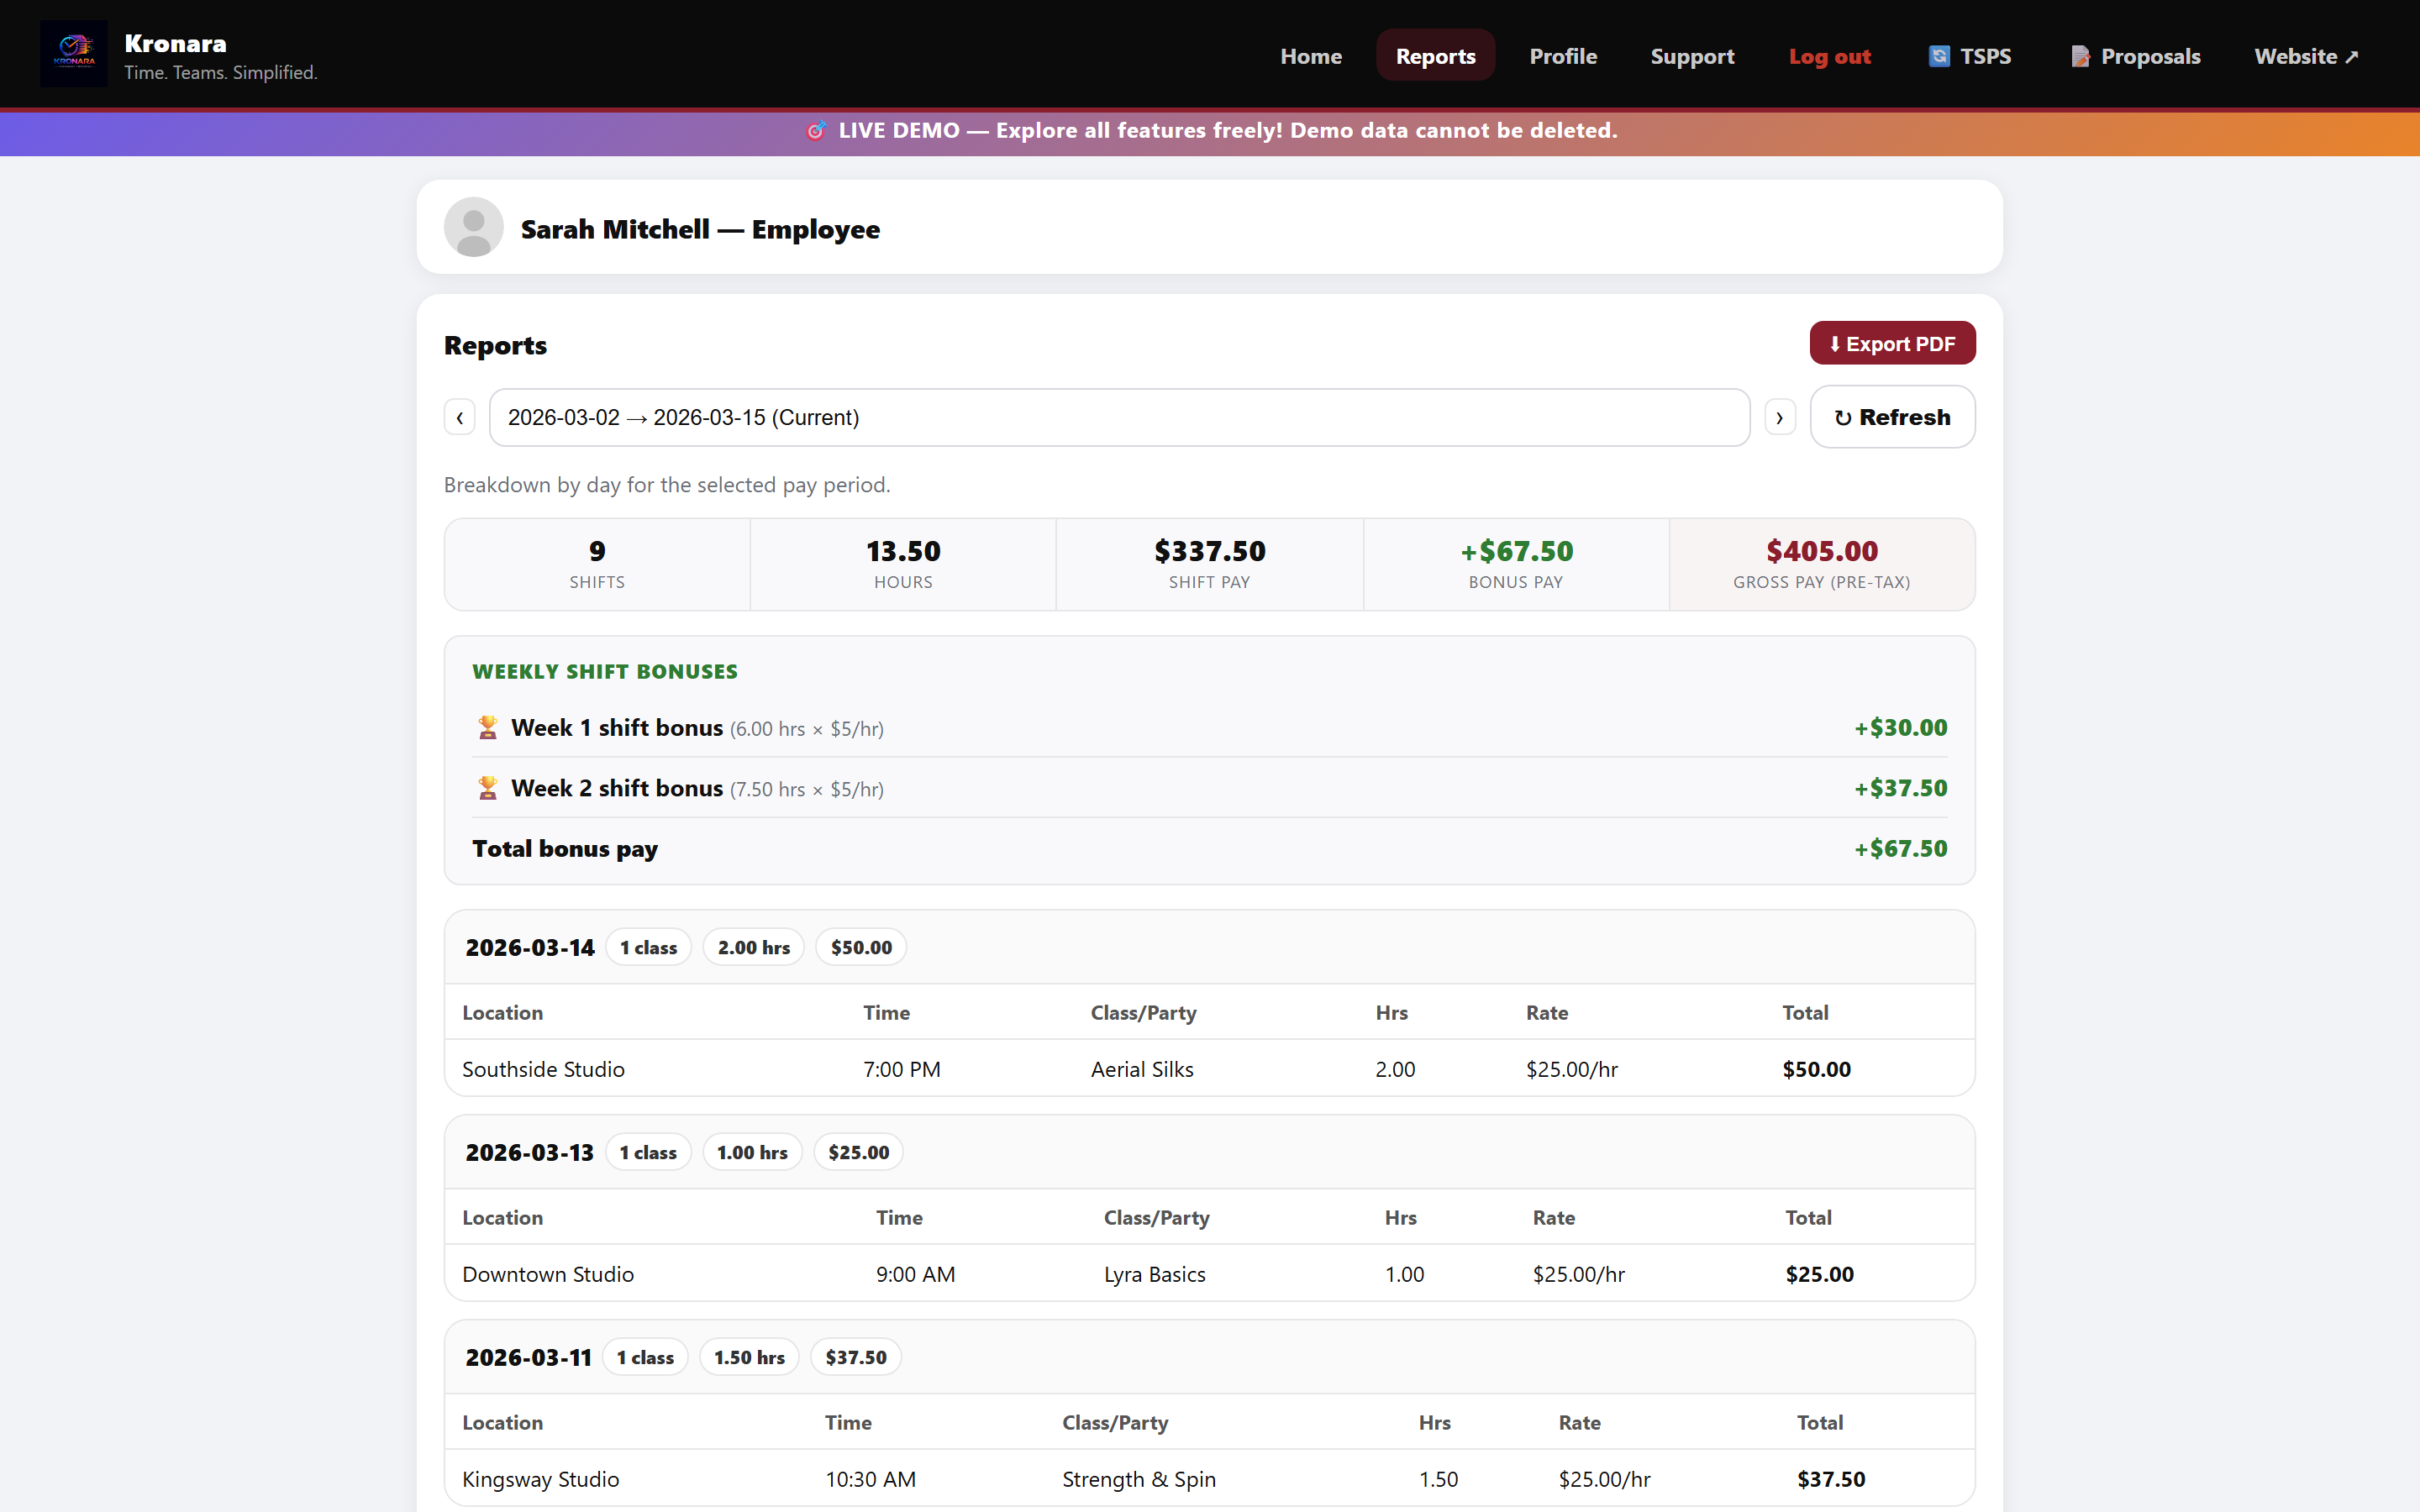Click the Week 1 trophy icon
The width and height of the screenshot is (2420, 1512).
point(488,727)
